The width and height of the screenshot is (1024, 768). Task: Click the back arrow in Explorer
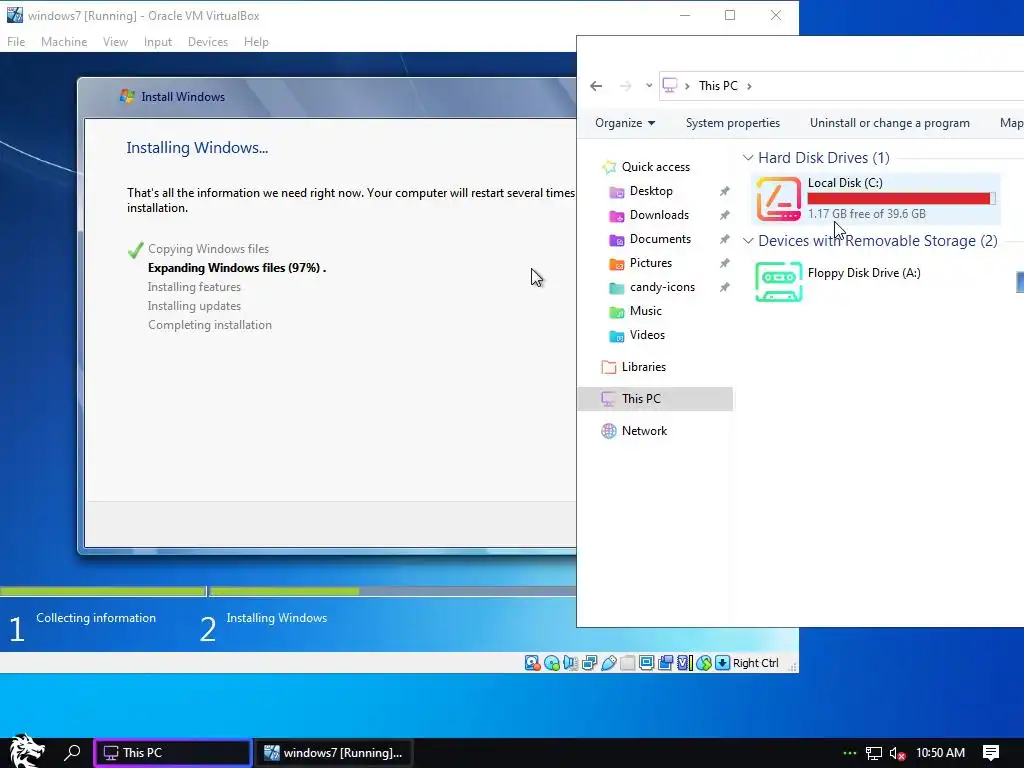pos(596,86)
